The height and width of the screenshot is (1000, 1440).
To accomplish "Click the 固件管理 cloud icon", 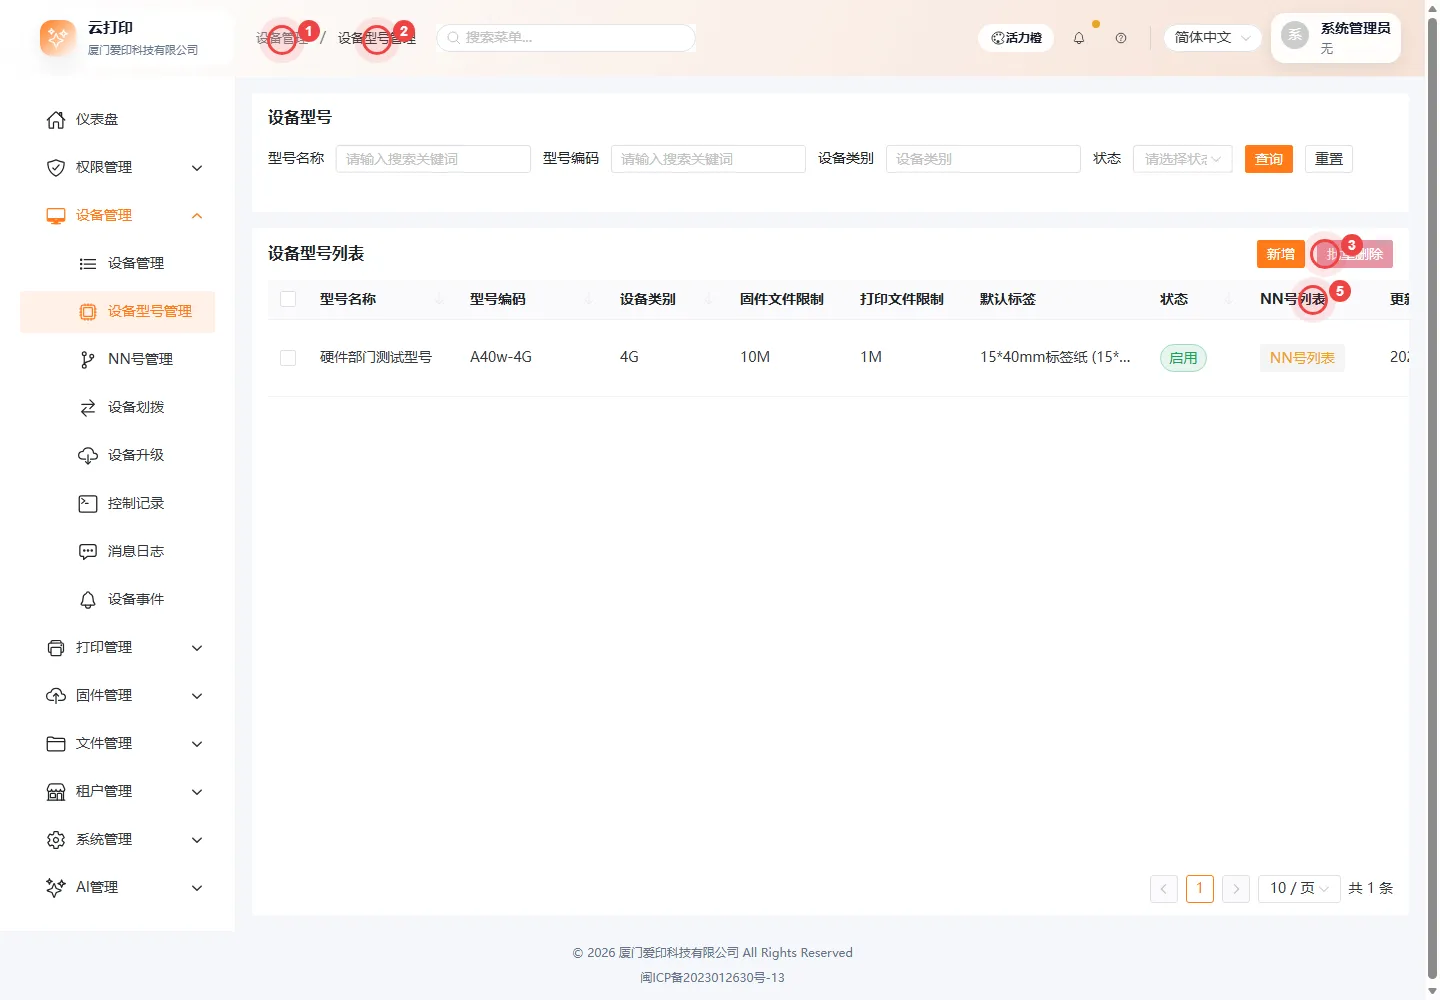I will tap(56, 696).
